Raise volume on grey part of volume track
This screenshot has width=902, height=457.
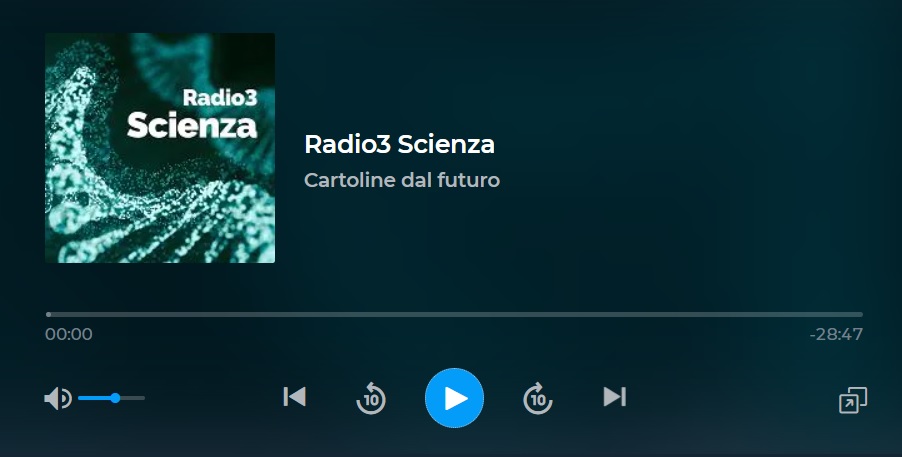132,398
